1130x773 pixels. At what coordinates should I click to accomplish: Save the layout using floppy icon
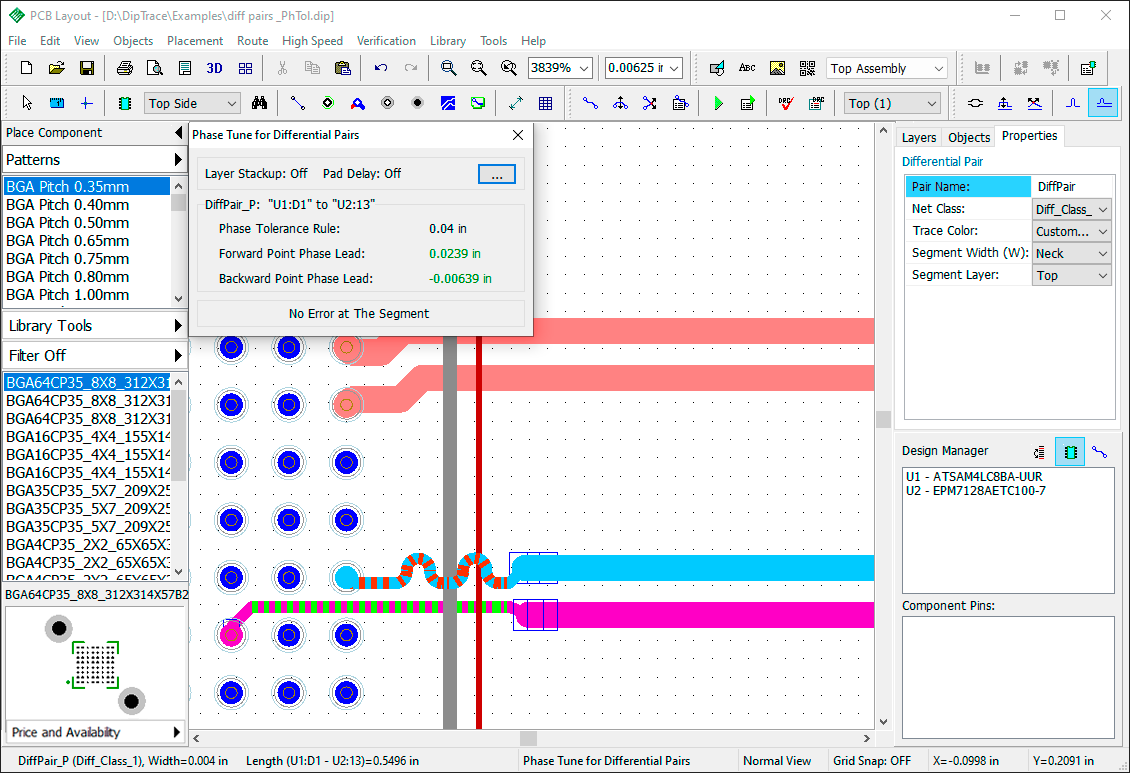(86, 68)
